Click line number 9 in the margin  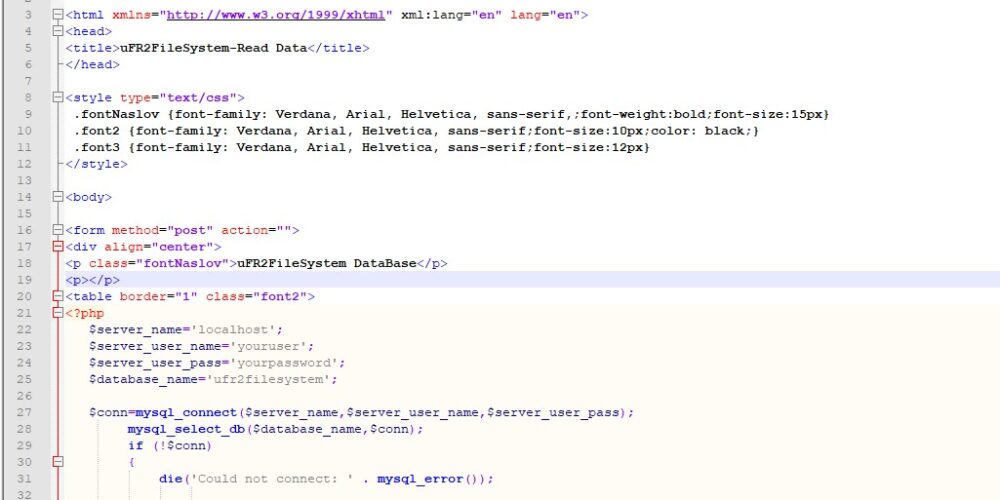(x=27, y=114)
